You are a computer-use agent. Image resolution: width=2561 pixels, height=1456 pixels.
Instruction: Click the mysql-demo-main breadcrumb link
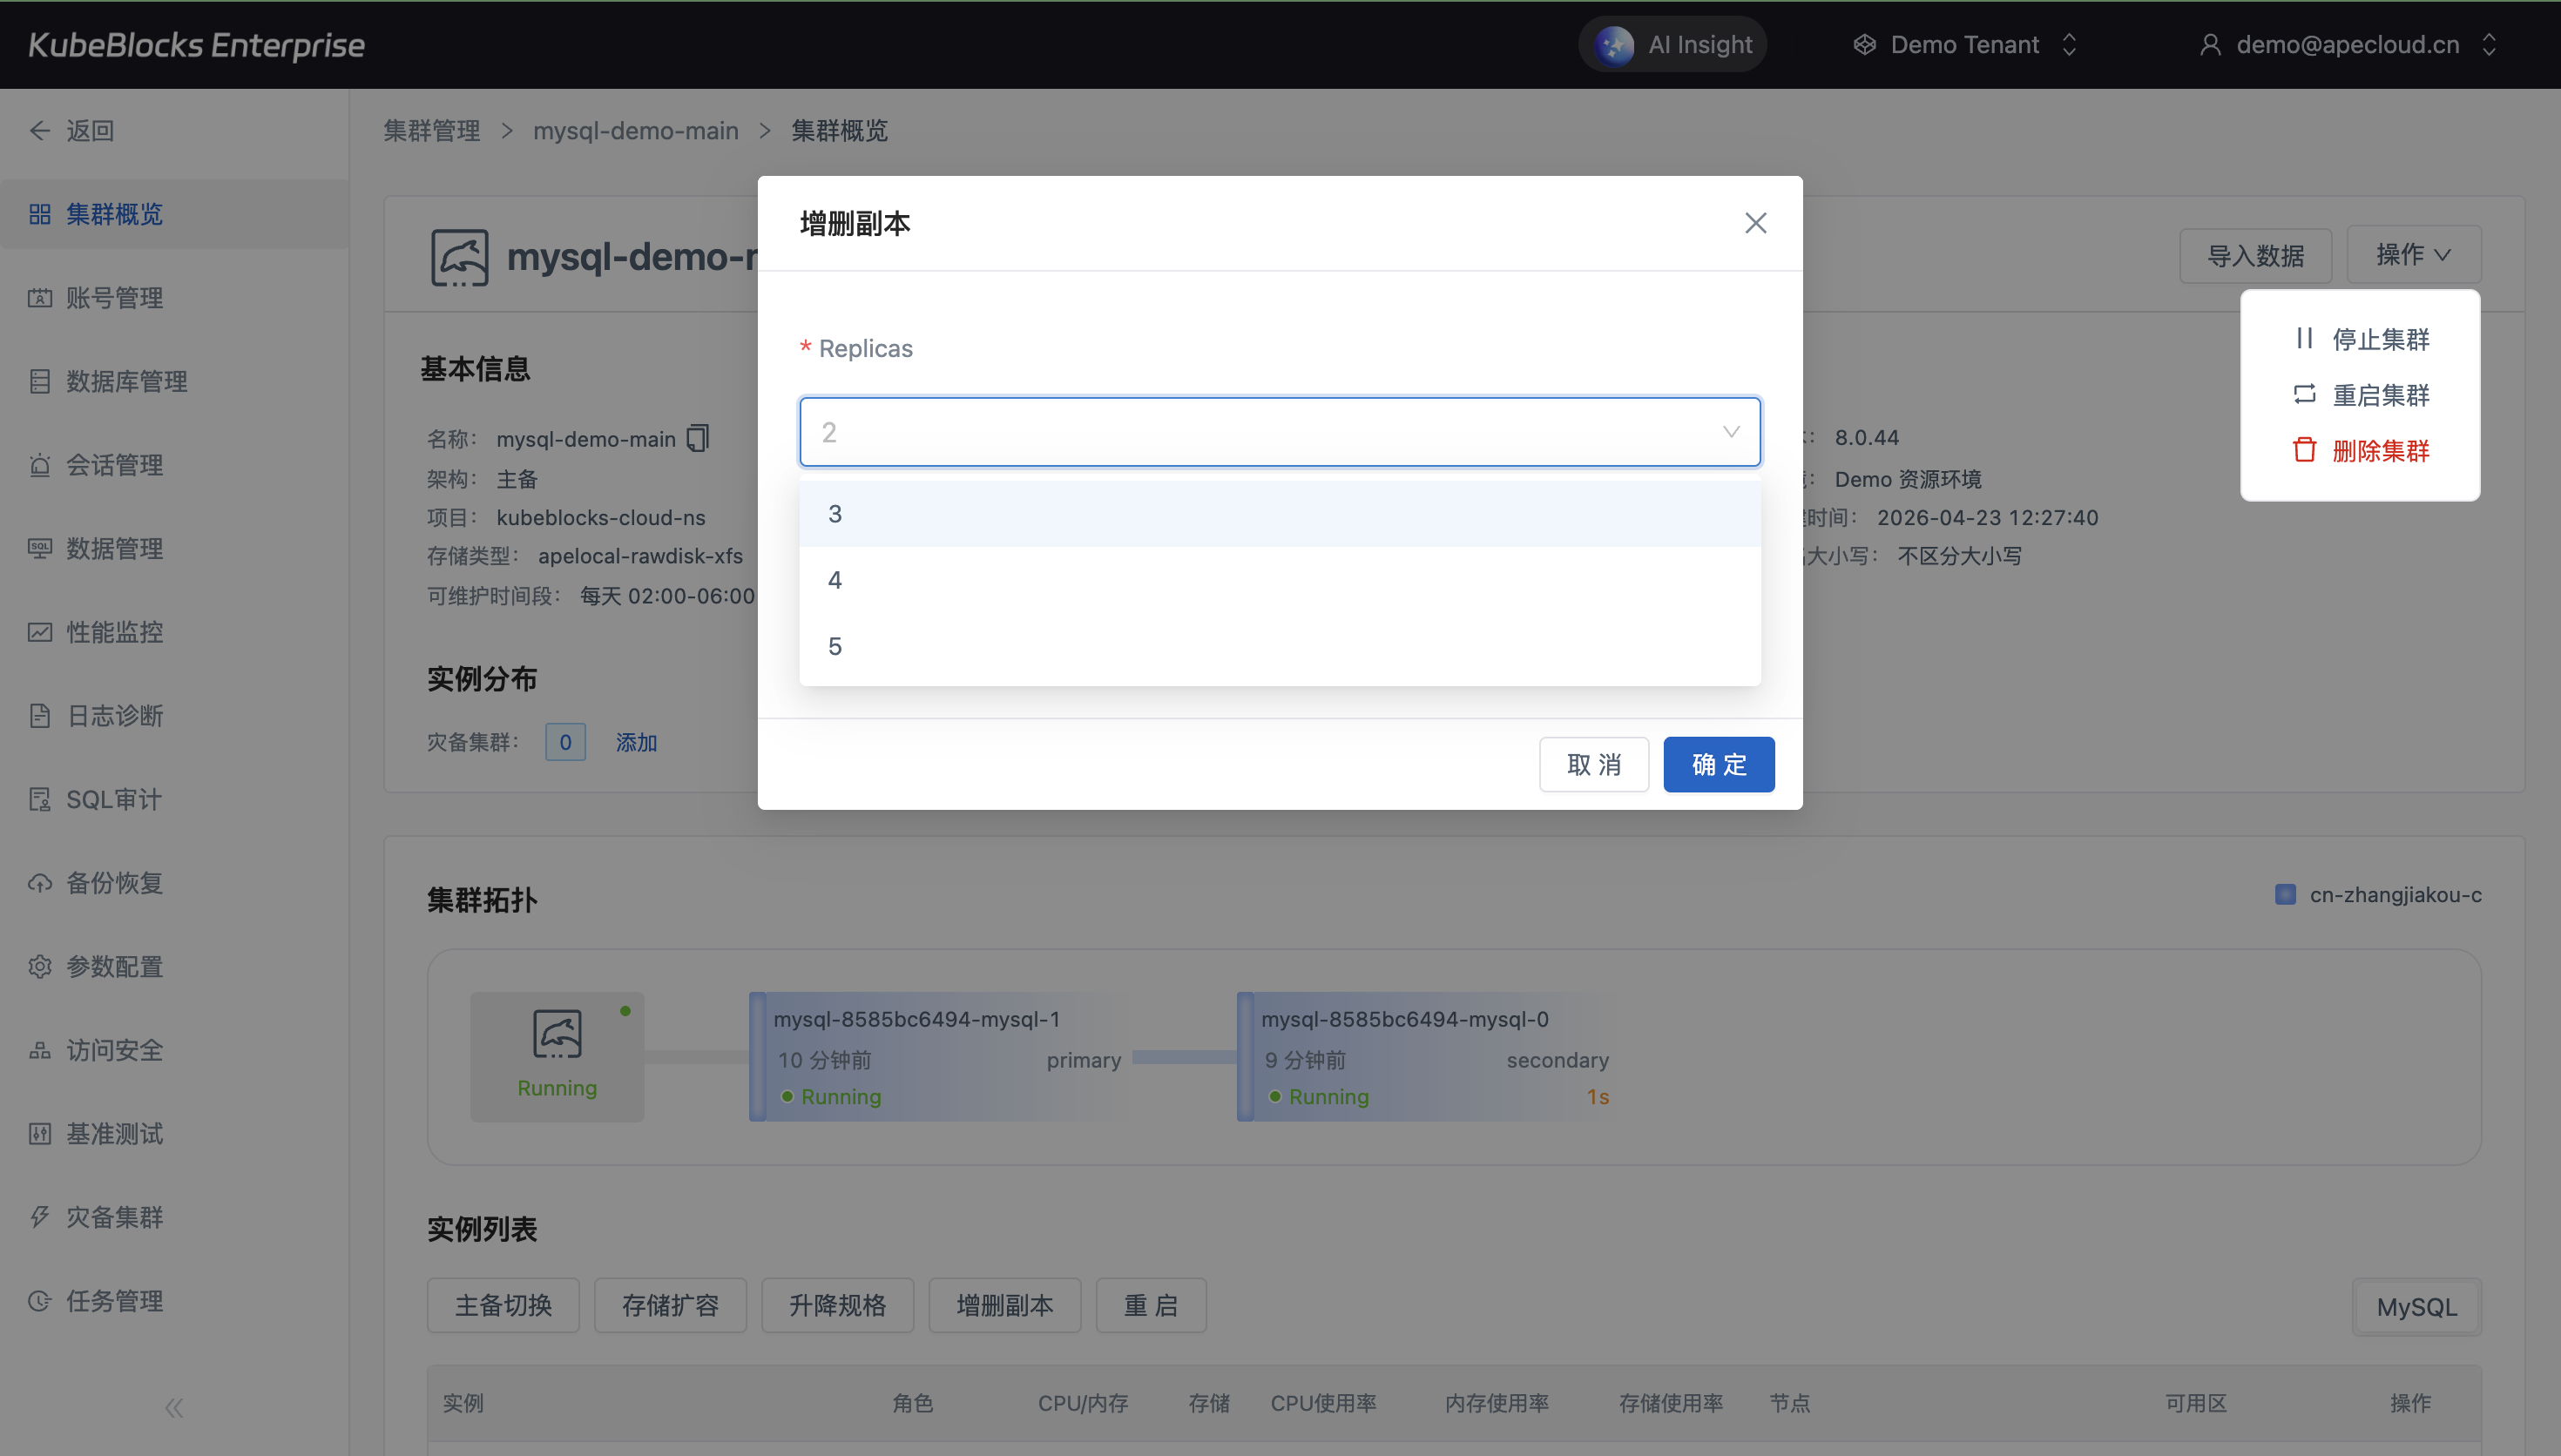pos(635,131)
